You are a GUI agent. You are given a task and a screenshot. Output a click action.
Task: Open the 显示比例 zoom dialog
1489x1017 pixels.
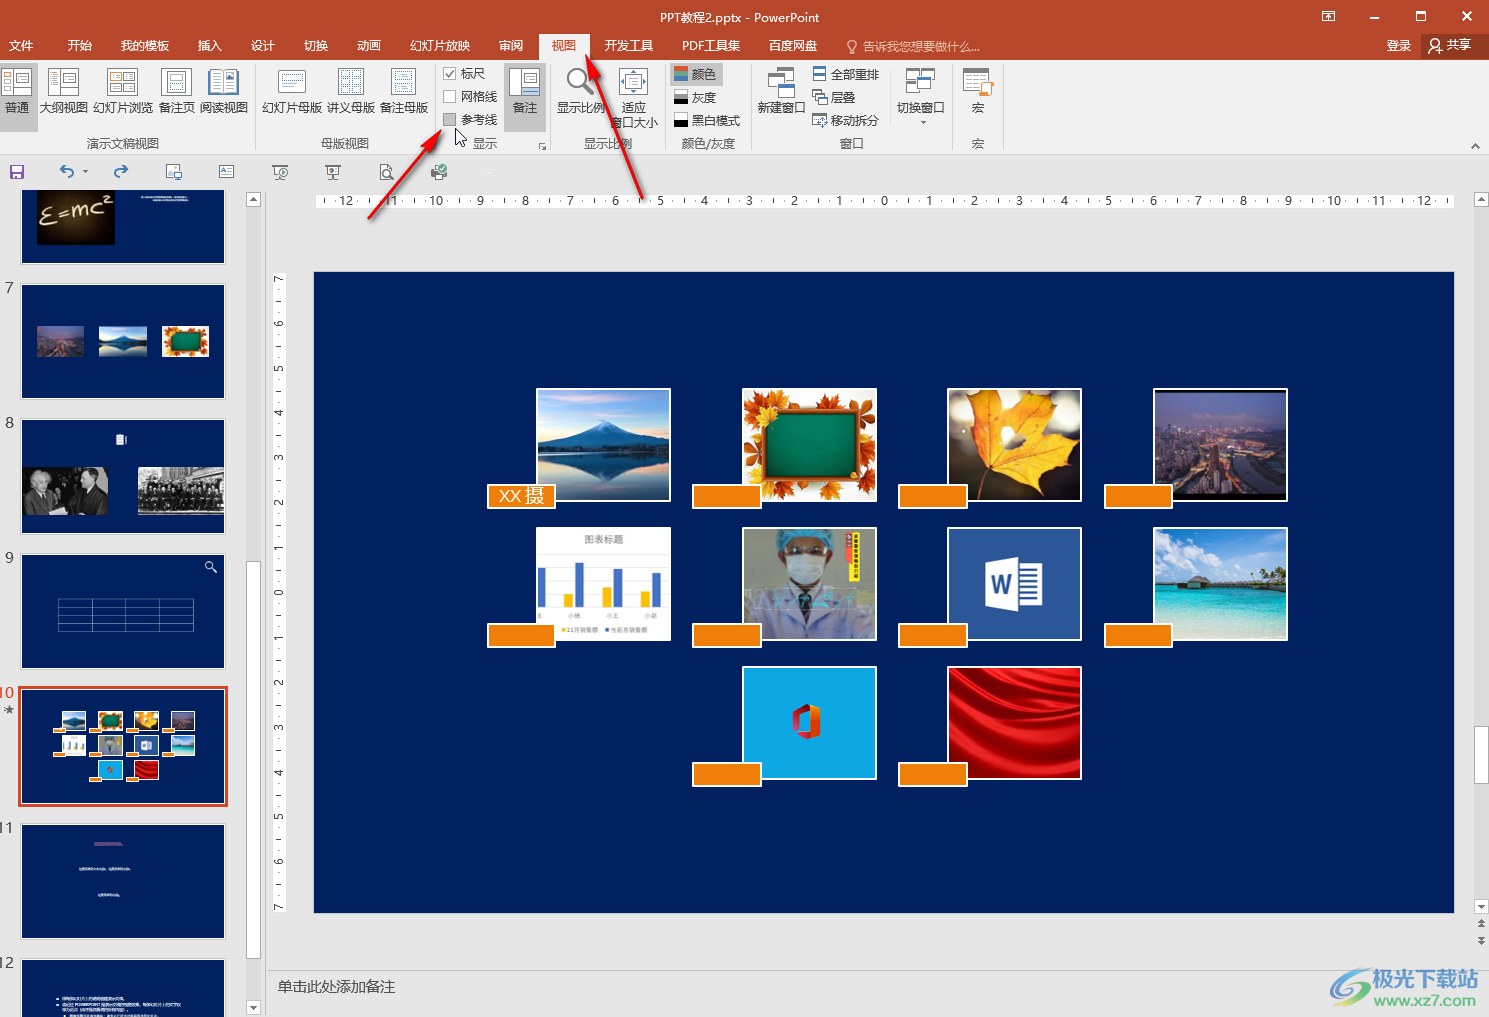point(581,92)
